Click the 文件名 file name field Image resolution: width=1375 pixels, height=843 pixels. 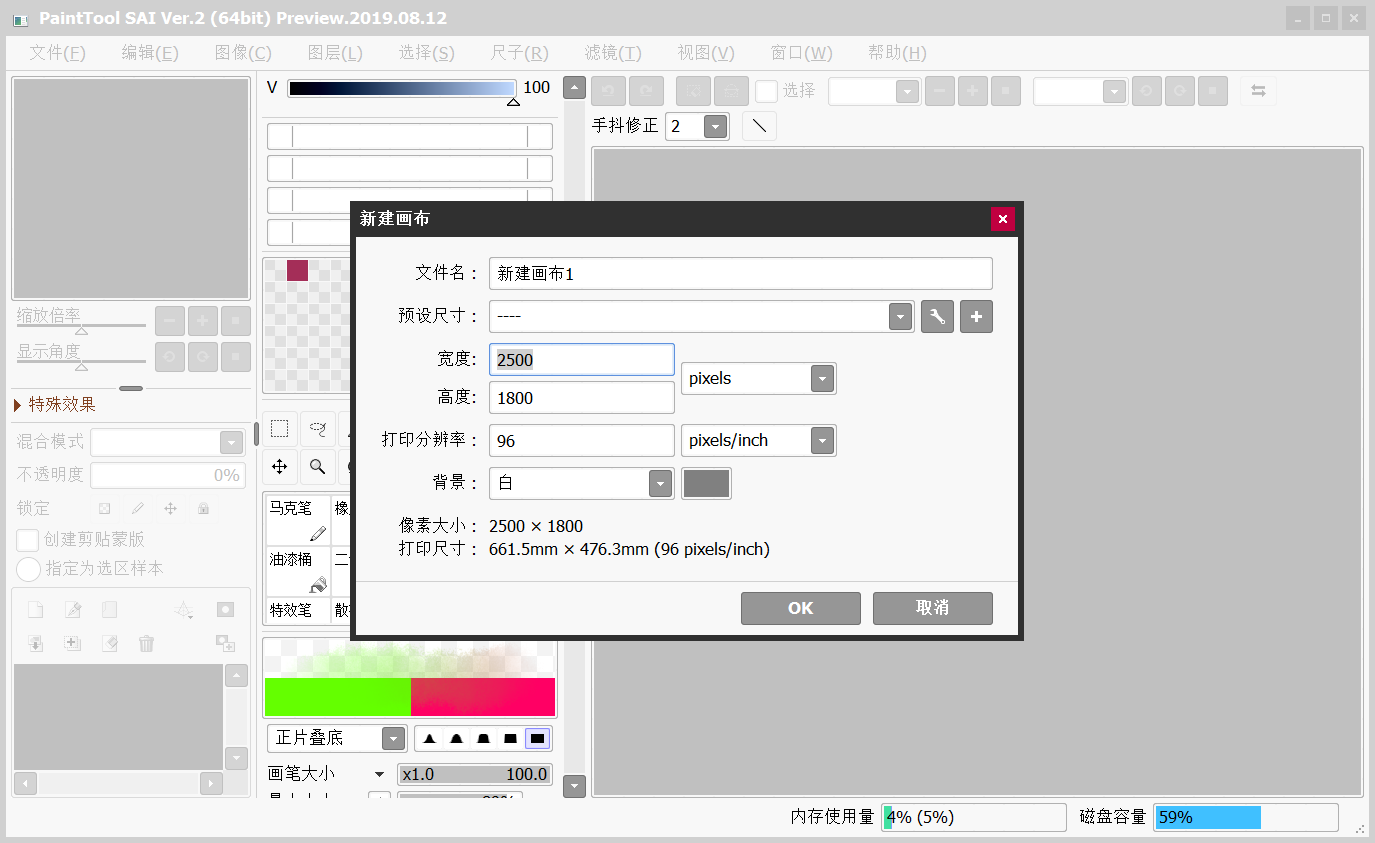(741, 273)
